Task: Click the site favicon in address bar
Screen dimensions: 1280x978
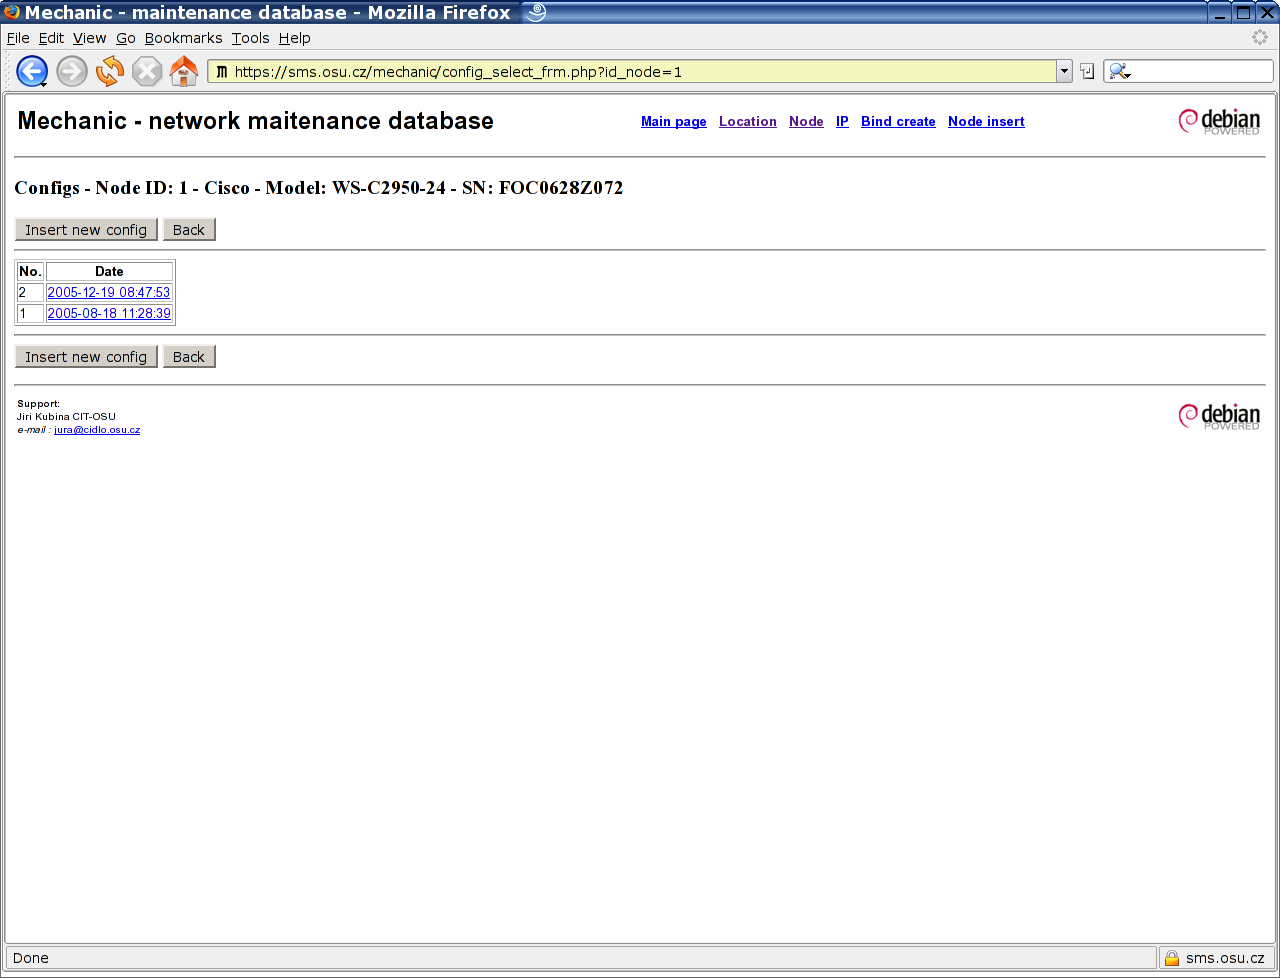Action: 222,72
